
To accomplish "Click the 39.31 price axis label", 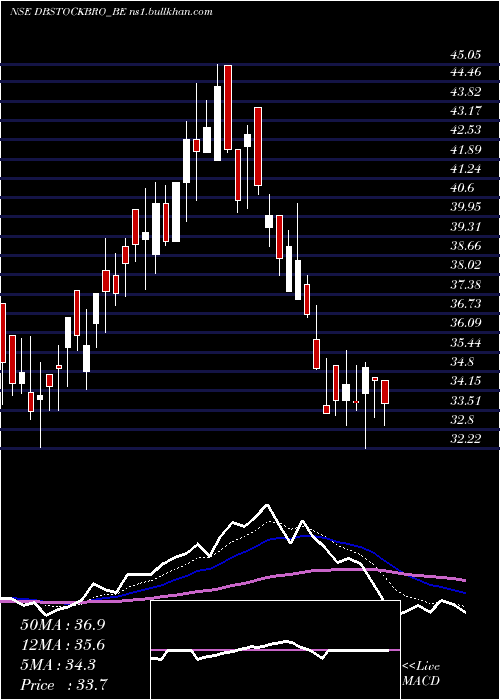I will 465,227.
